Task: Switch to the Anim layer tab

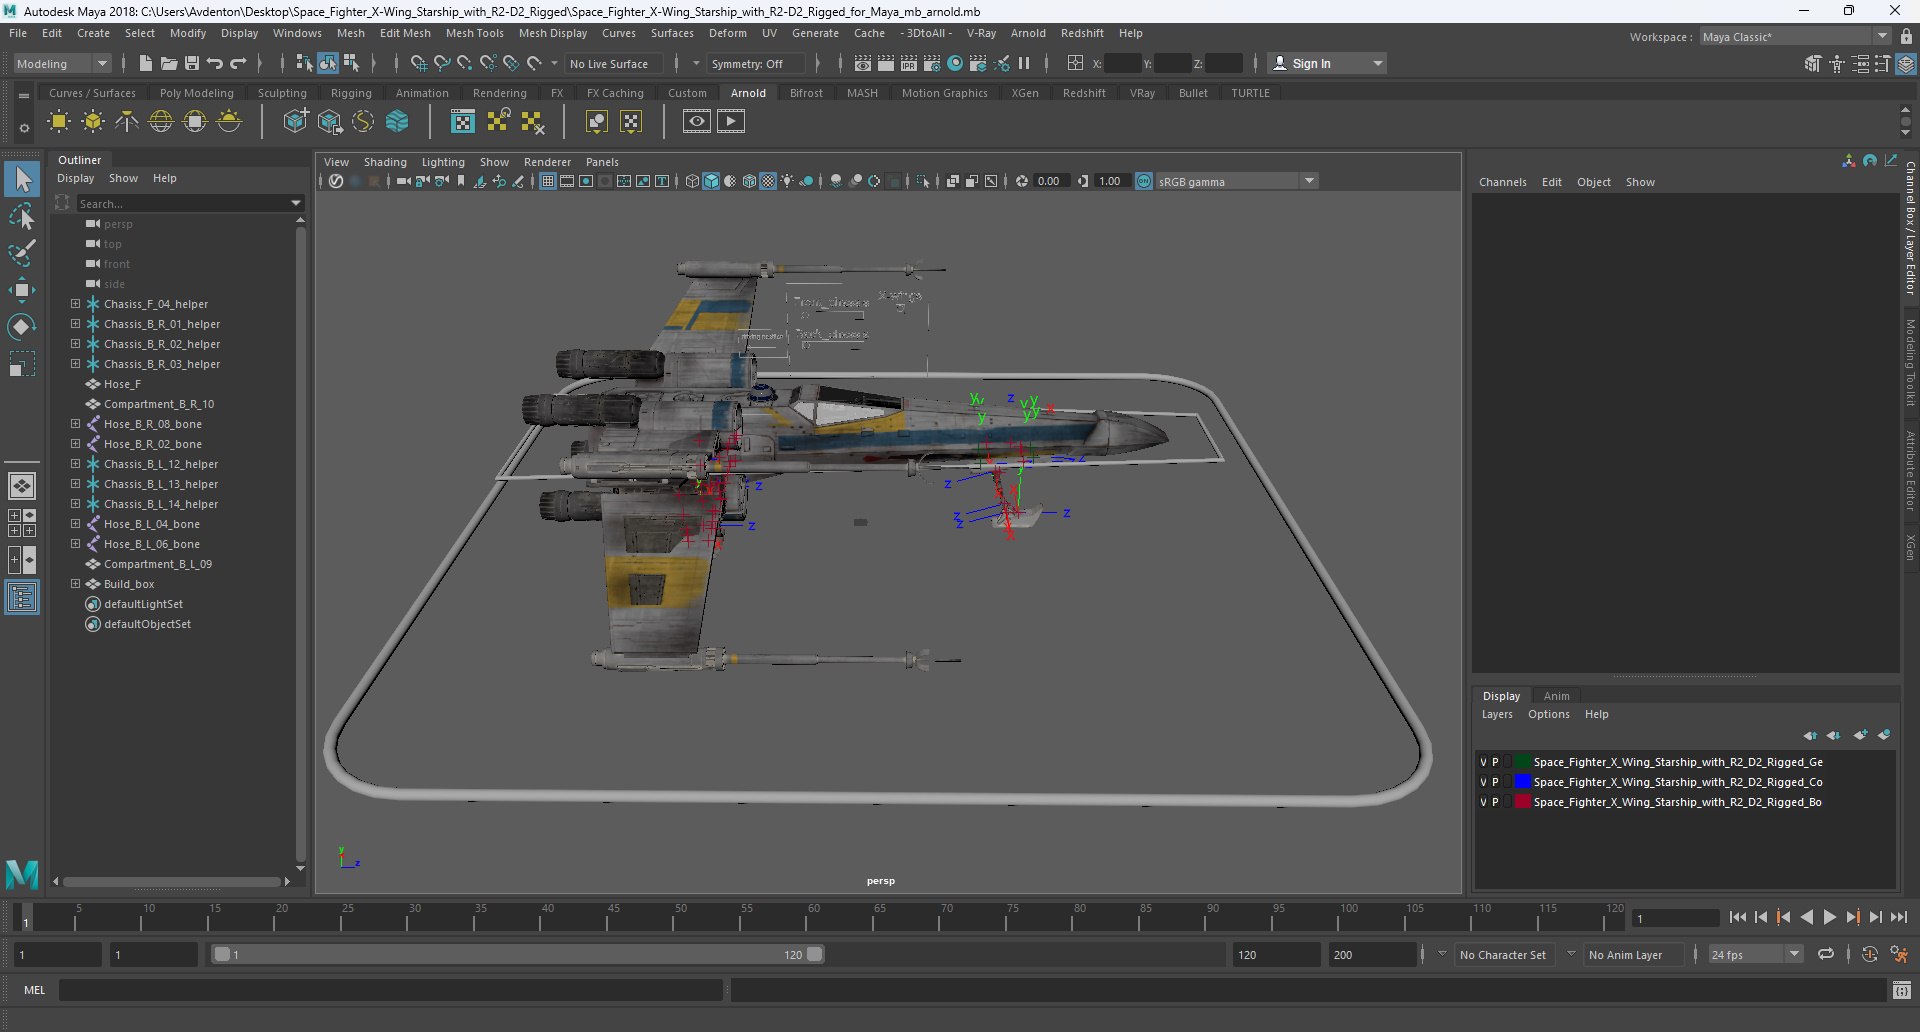Action: [1556, 696]
